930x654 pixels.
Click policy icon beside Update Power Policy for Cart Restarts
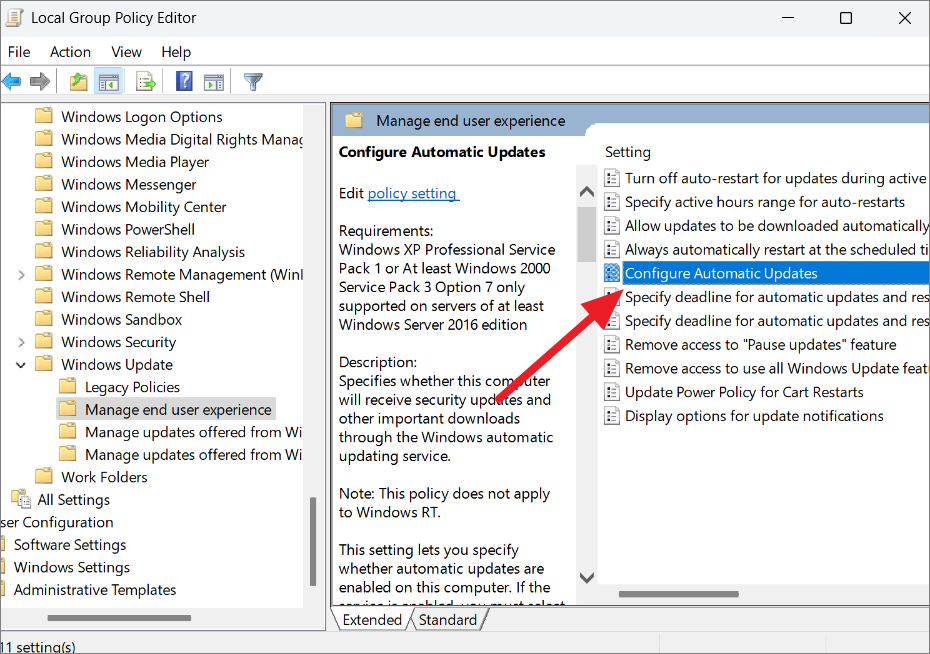pyautogui.click(x=611, y=392)
